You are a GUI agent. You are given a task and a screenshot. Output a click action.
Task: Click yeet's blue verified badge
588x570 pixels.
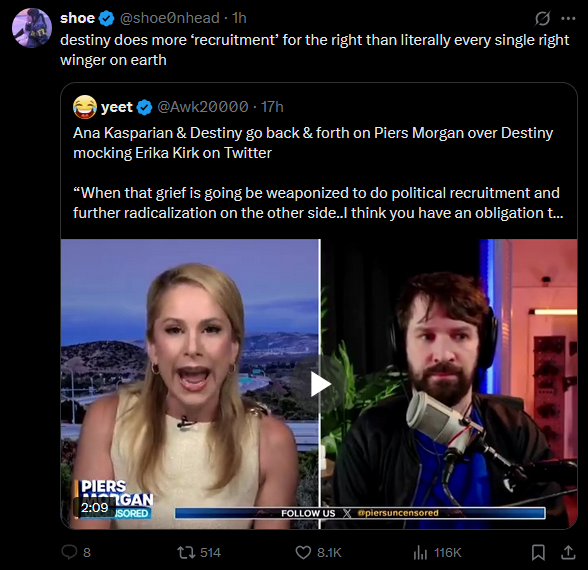click(x=144, y=107)
